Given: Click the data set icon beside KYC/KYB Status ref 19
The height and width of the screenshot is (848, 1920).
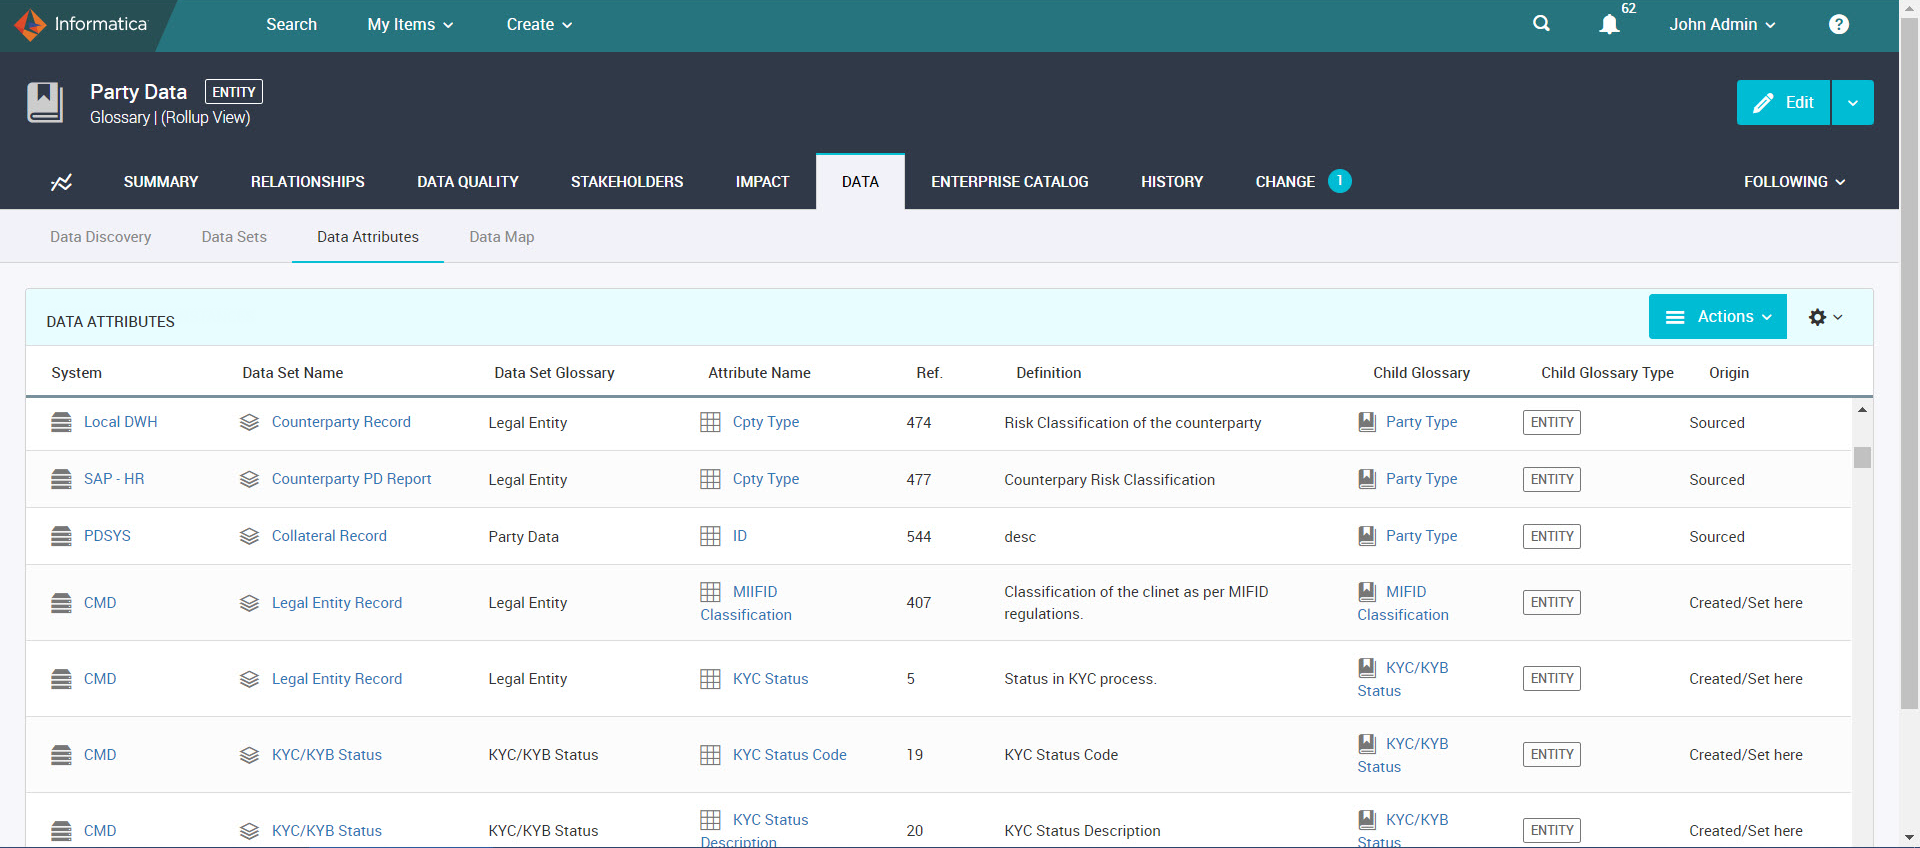Looking at the screenshot, I should pyautogui.click(x=249, y=755).
